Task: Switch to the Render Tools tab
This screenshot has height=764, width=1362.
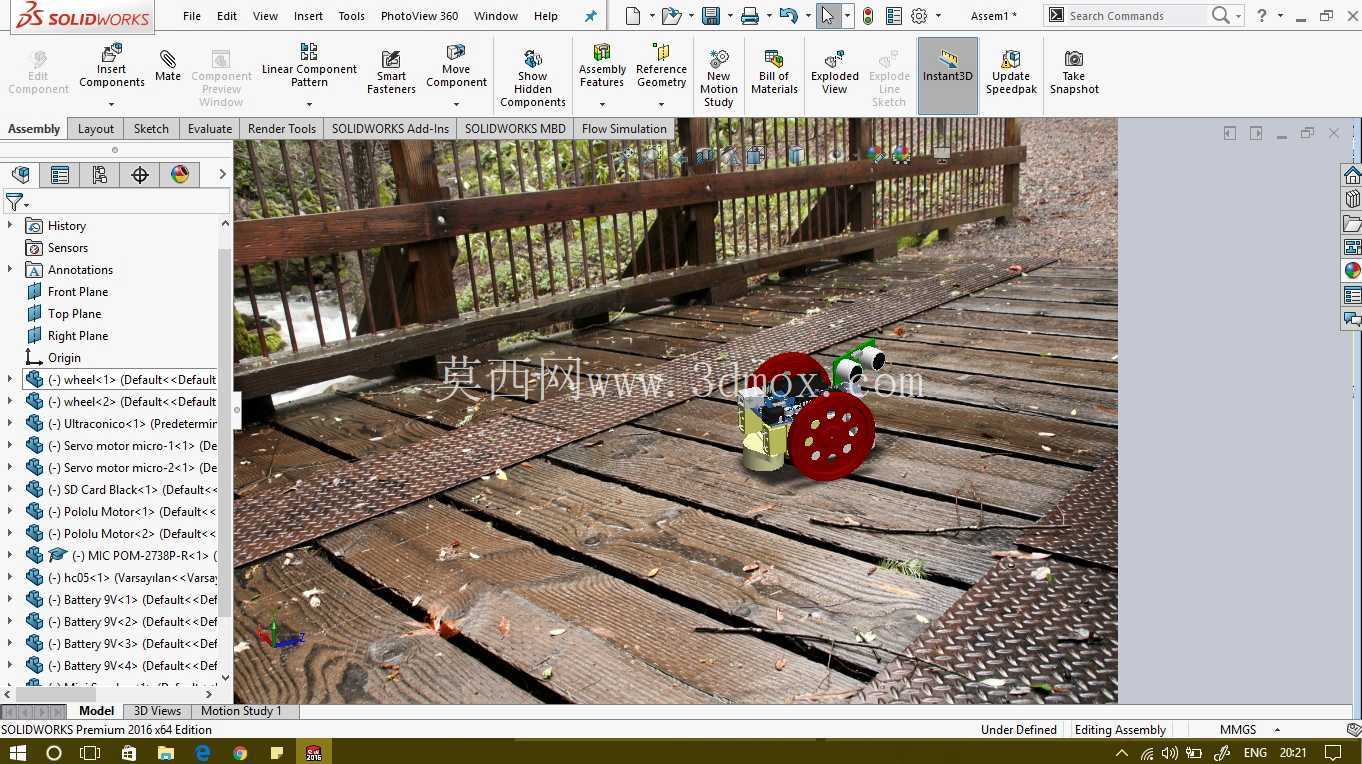Action: [x=282, y=128]
